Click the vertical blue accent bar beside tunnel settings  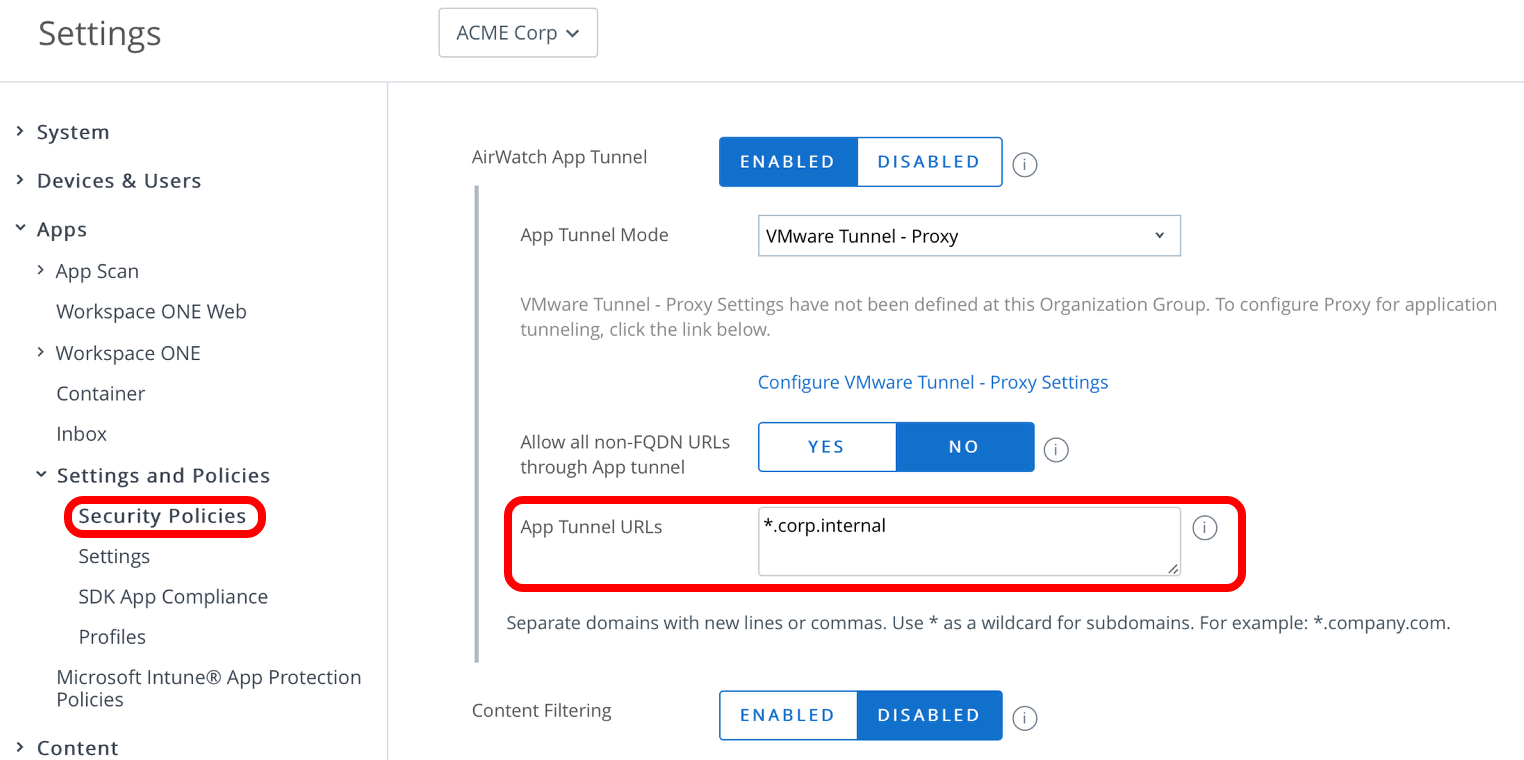(476, 420)
